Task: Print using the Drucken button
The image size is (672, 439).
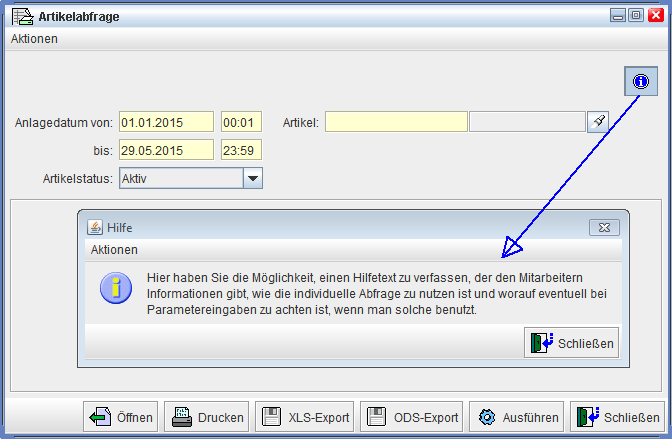Action: 205,417
